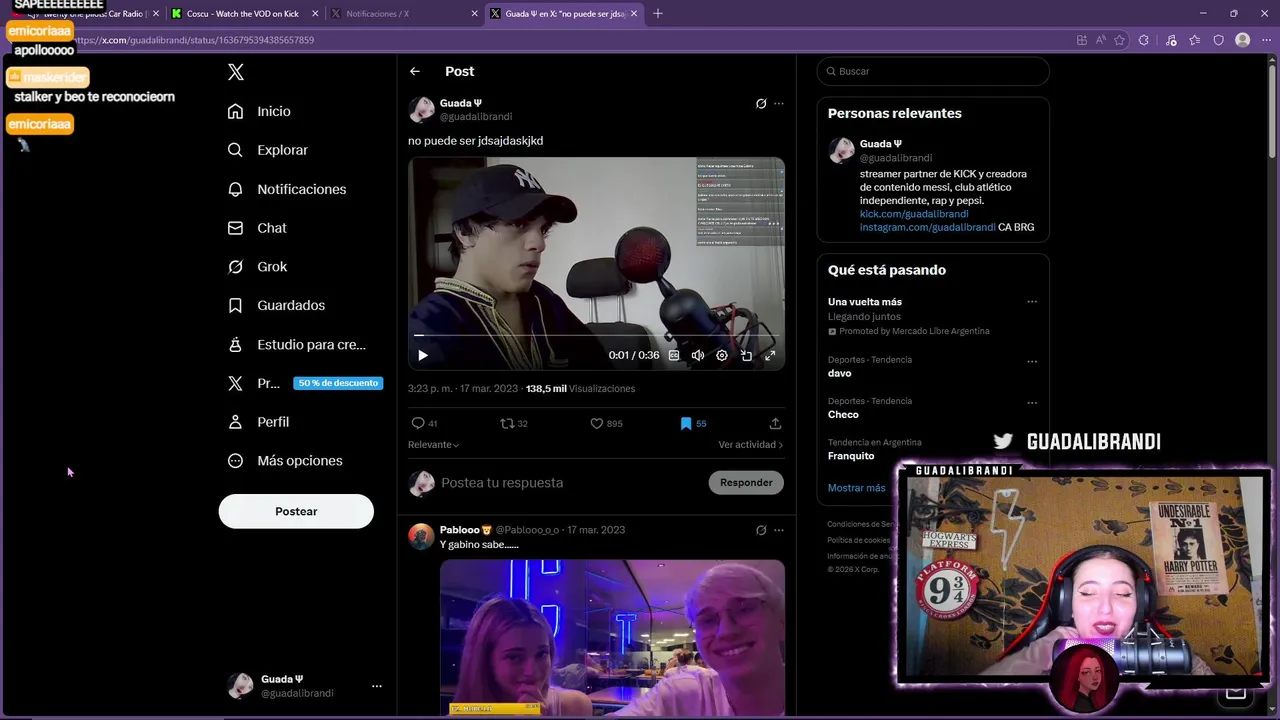Open Chat from the sidebar
Screen dimensions: 1280x720
pos(257,228)
